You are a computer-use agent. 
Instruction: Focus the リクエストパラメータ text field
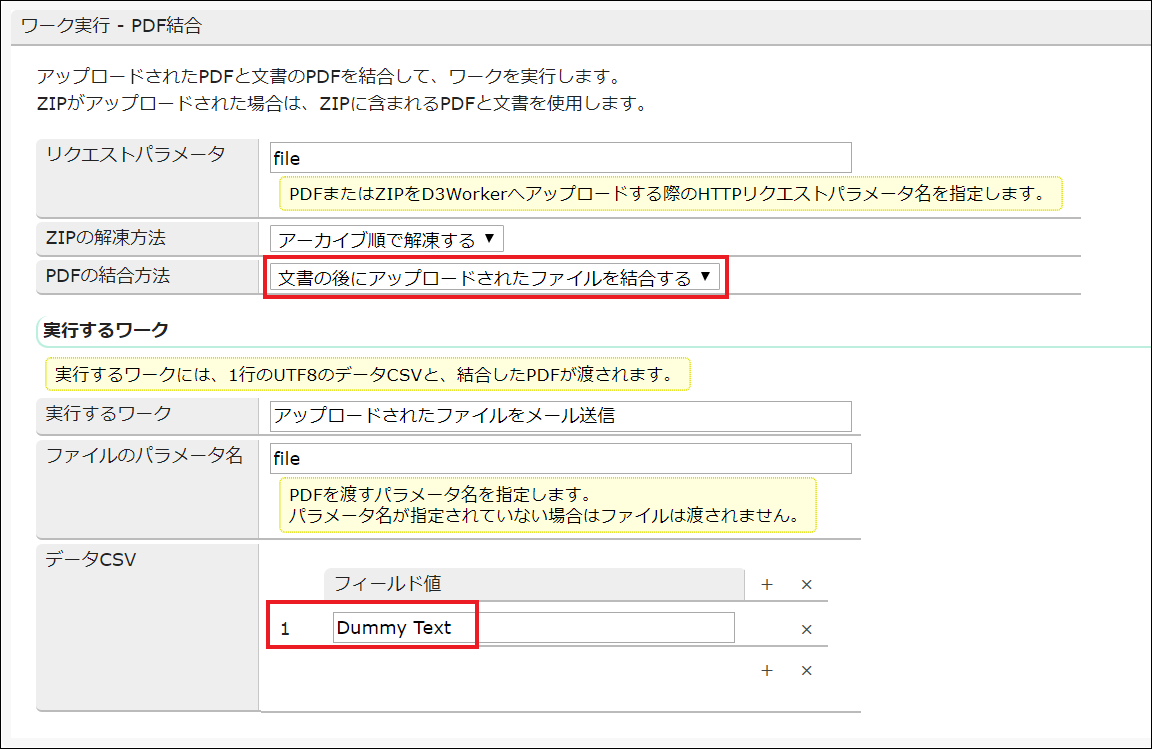560,158
